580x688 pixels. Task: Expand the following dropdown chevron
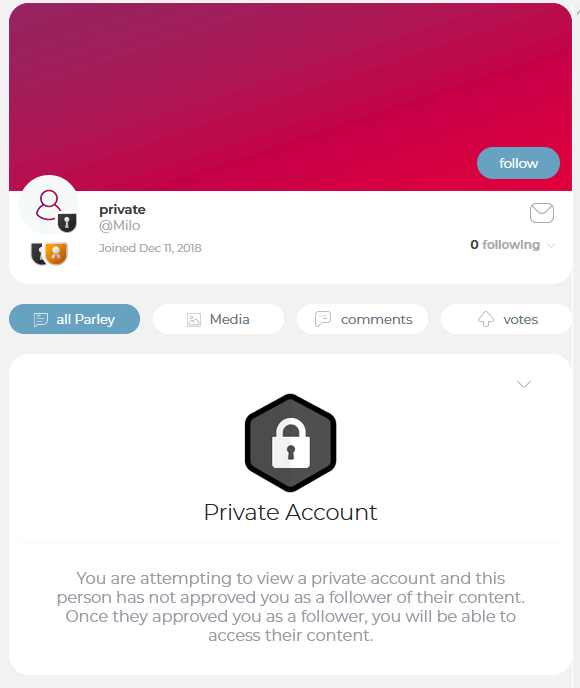[x=551, y=245]
